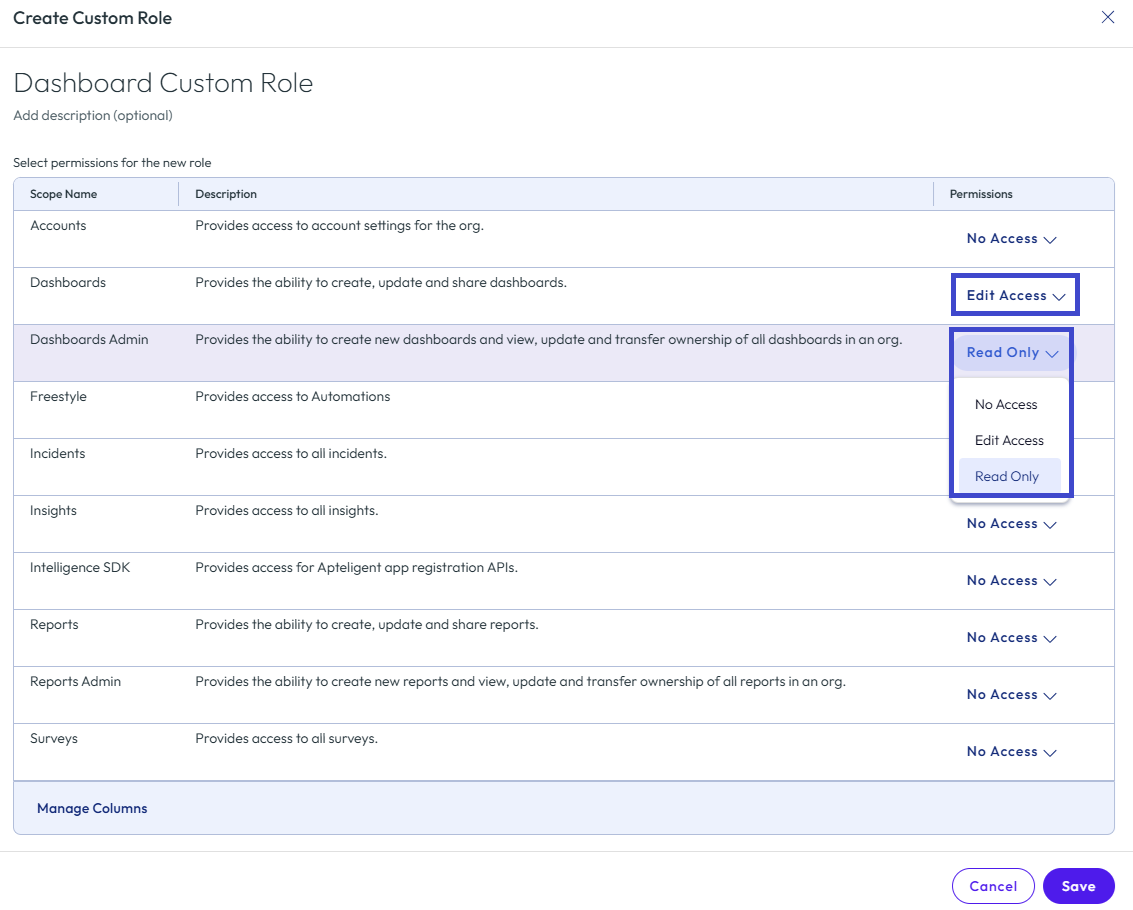This screenshot has width=1133, height=910.
Task: Choose Read Only in open menu
Action: (x=1009, y=476)
